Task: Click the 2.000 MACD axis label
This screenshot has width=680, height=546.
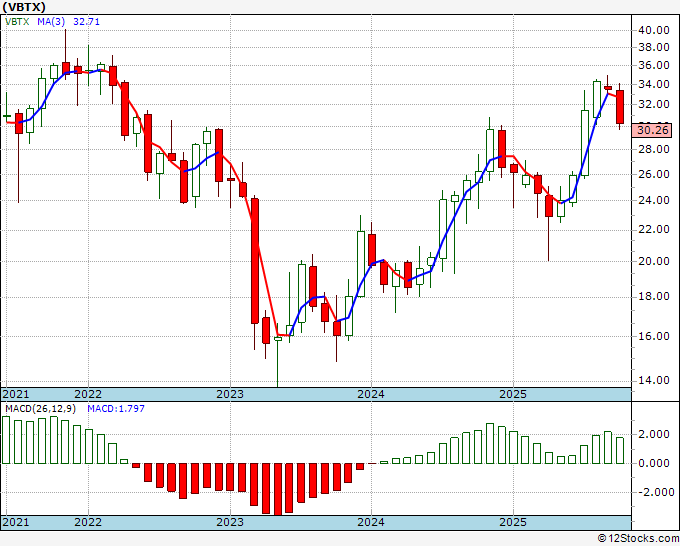Action: 654,434
